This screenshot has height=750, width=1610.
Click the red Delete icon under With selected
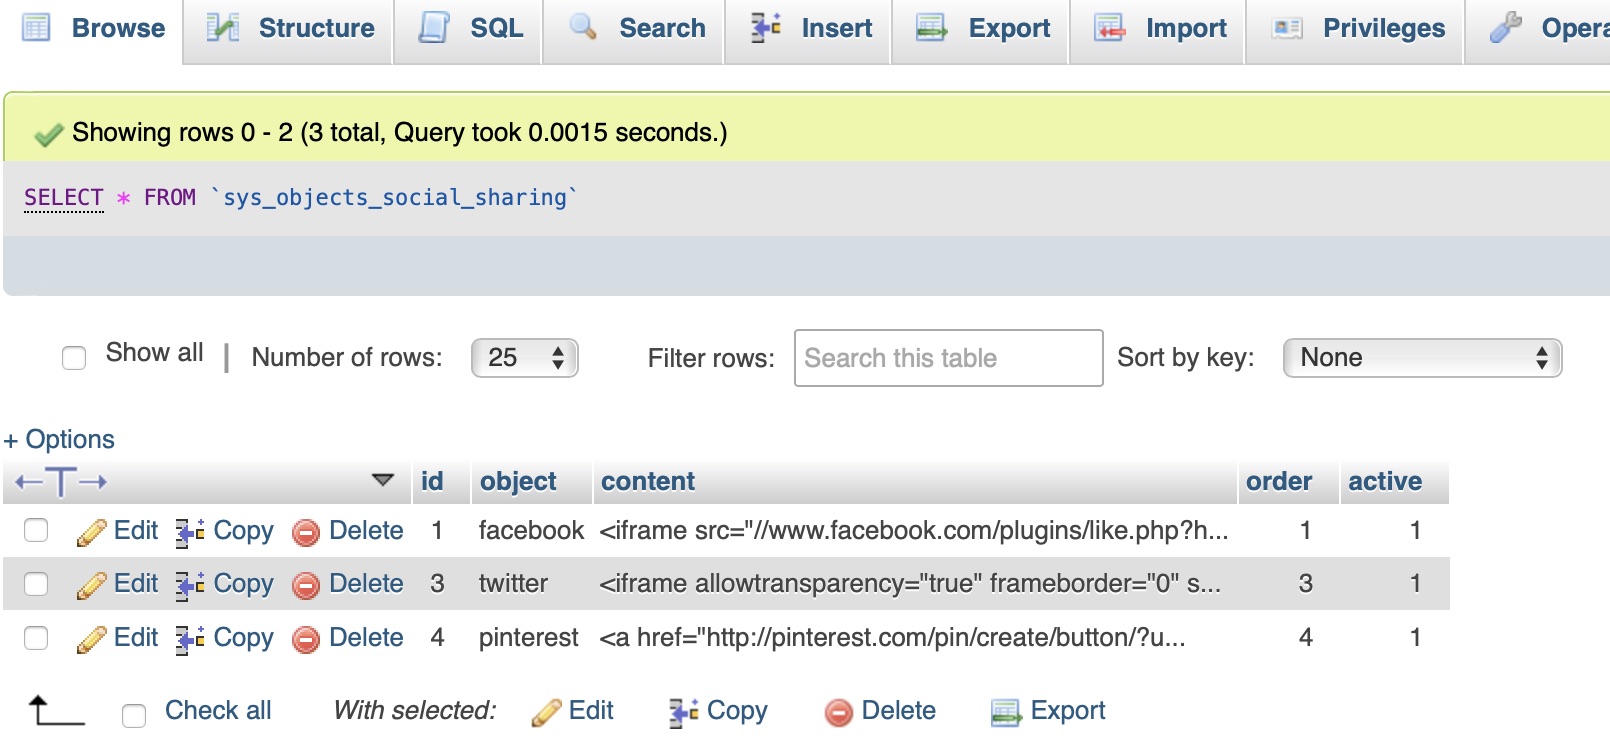[838, 712]
